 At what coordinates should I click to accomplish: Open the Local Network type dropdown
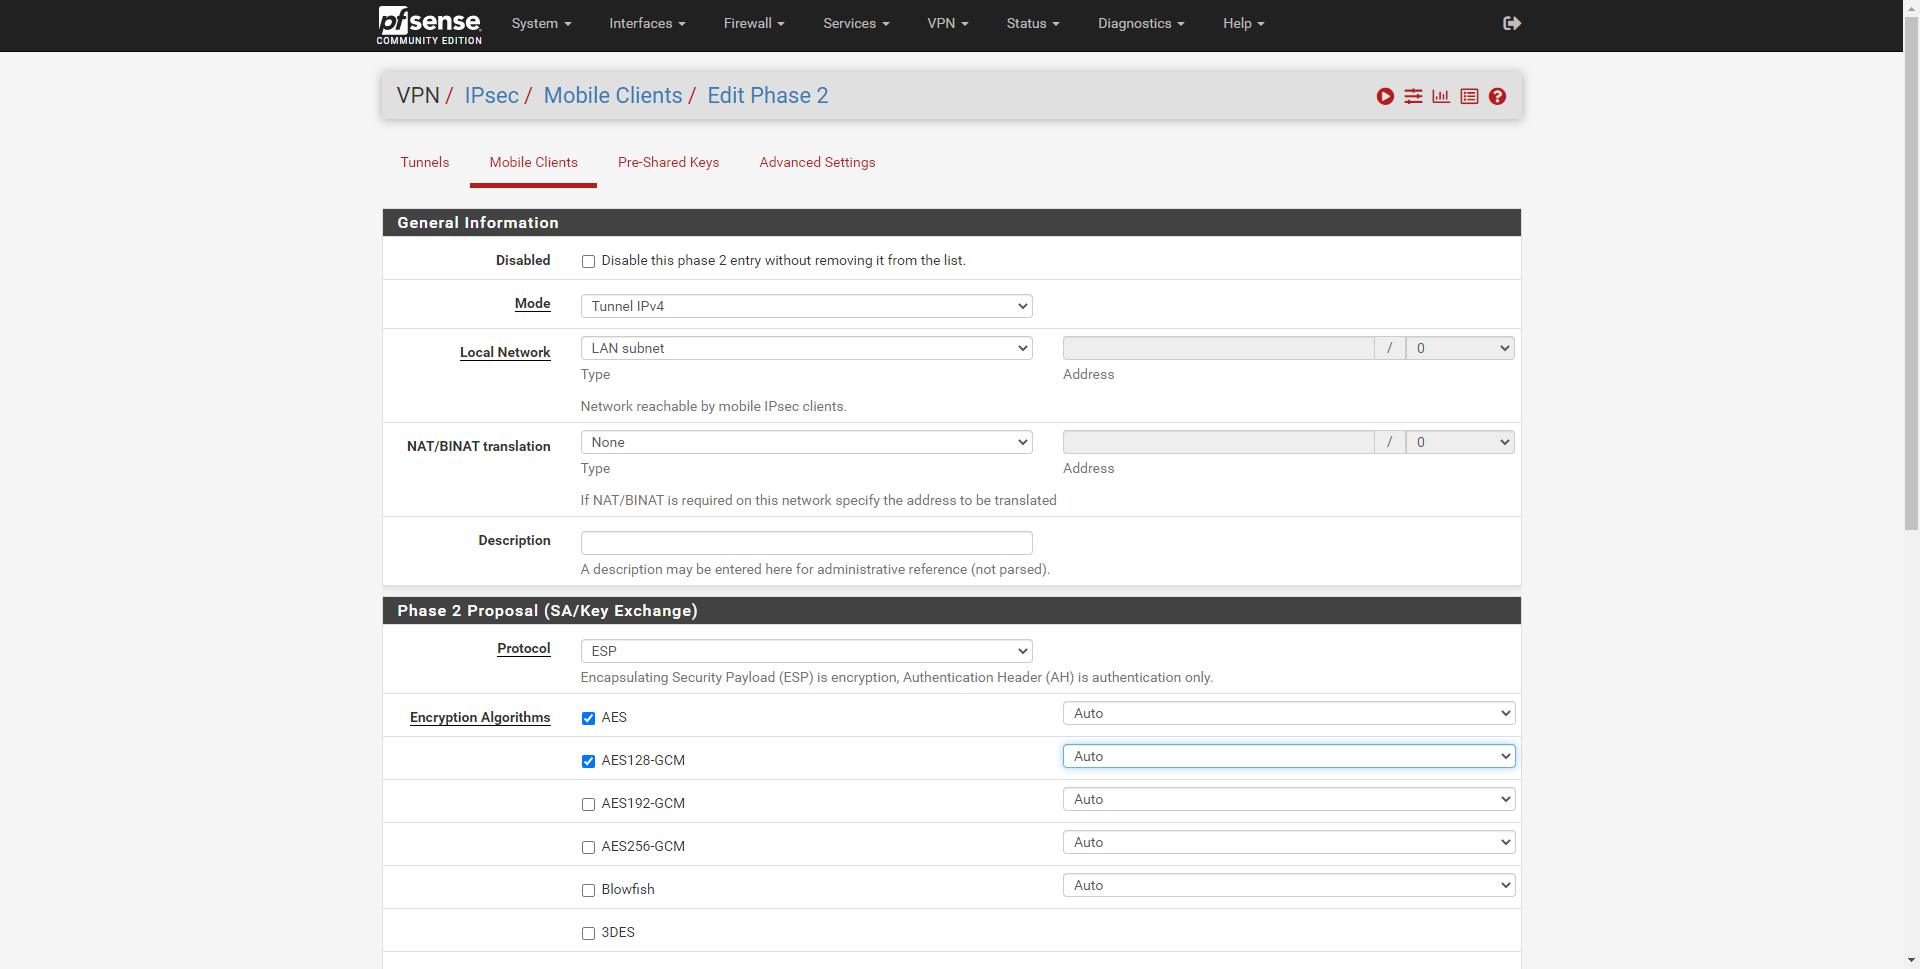click(x=806, y=348)
